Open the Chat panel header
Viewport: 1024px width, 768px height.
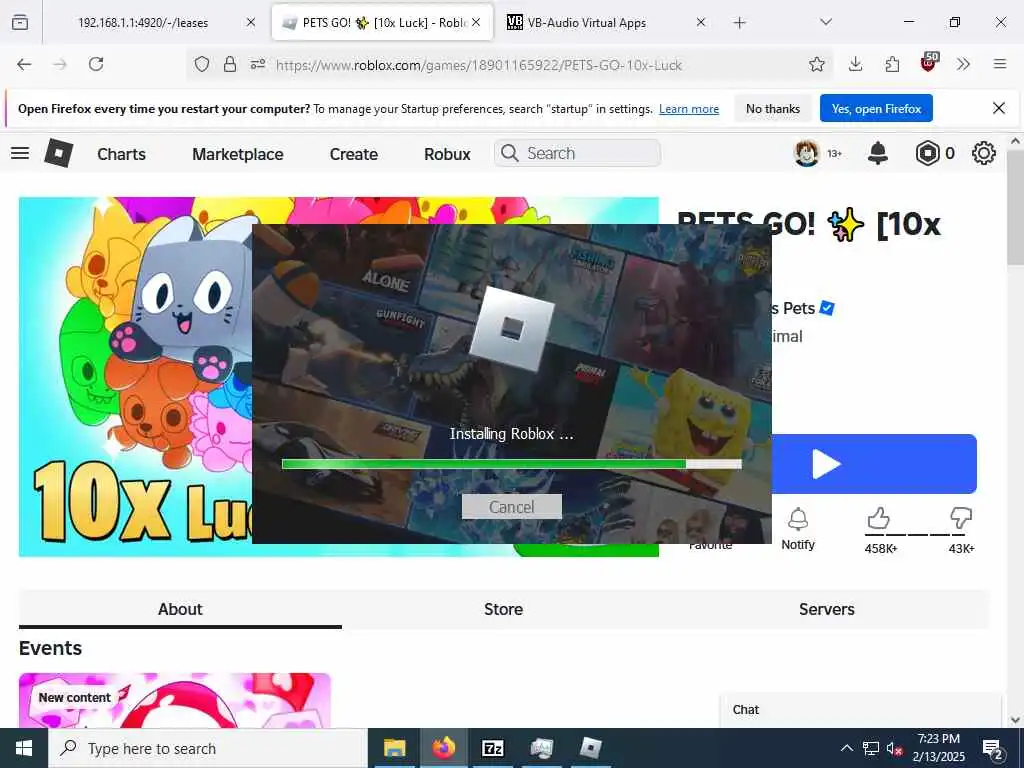pos(861,710)
